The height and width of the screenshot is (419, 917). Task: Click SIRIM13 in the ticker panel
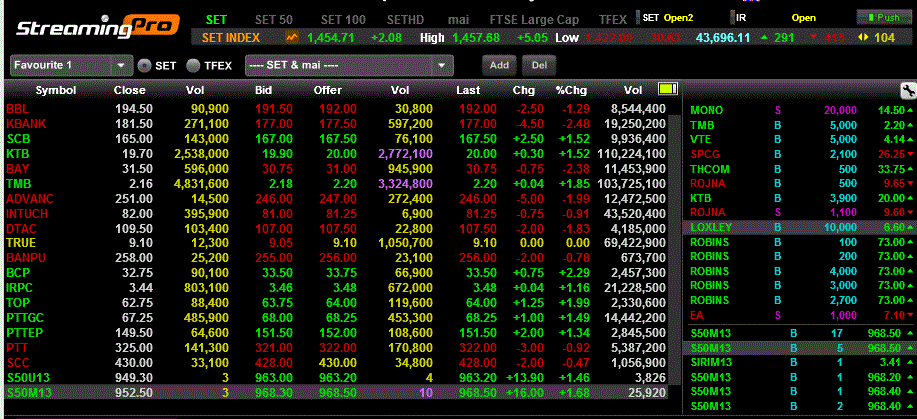(711, 362)
